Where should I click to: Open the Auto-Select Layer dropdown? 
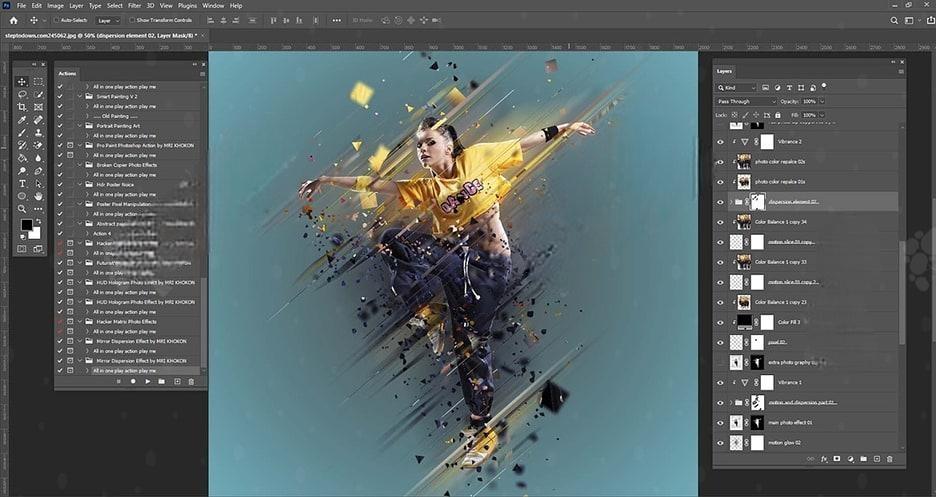[108, 20]
